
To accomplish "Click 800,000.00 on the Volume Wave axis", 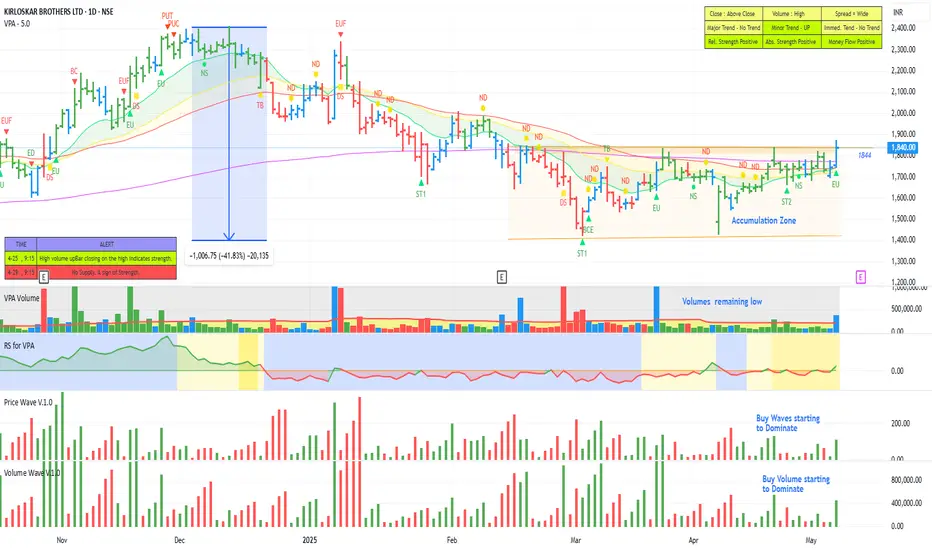I will click(x=905, y=480).
